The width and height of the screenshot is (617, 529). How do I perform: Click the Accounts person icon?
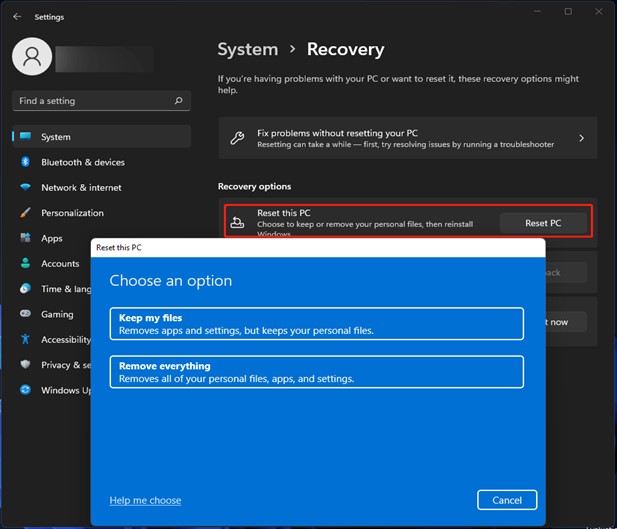(25, 264)
